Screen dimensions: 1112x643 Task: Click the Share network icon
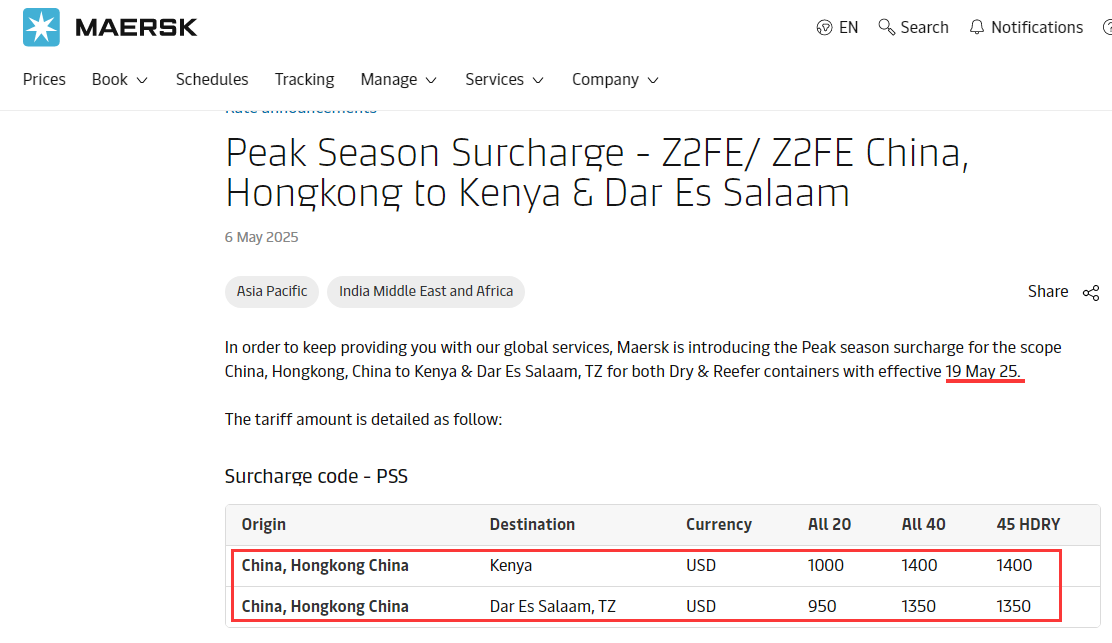(x=1090, y=292)
